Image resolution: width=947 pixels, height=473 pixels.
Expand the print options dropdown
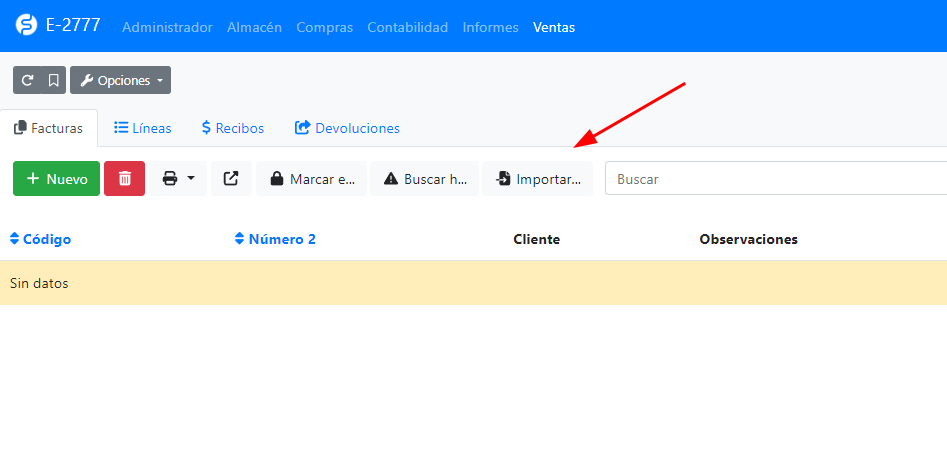pyautogui.click(x=179, y=179)
